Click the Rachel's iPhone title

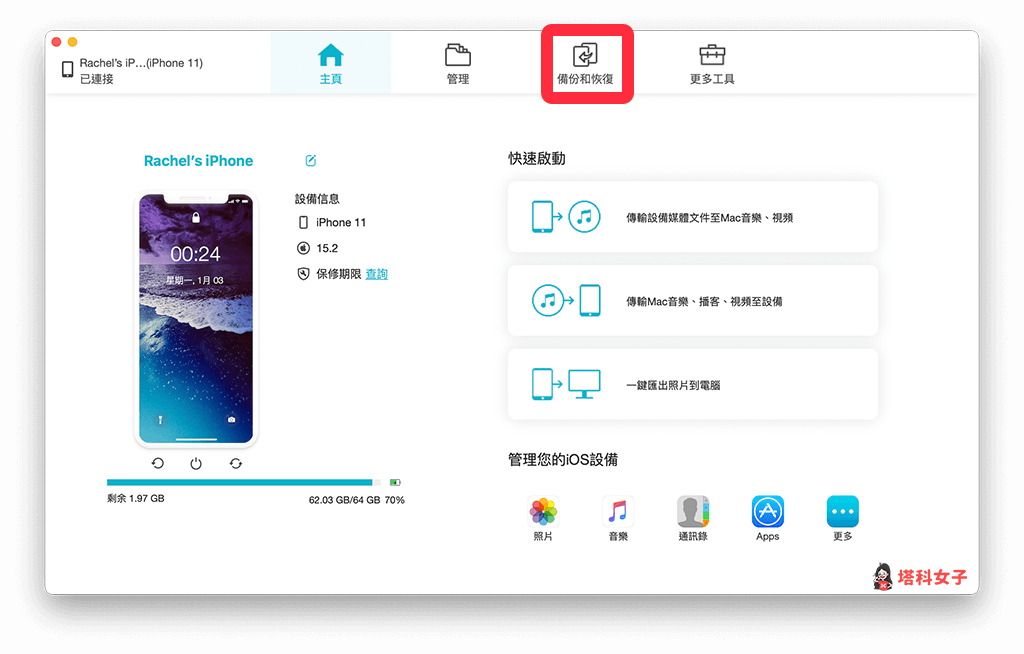coord(199,161)
